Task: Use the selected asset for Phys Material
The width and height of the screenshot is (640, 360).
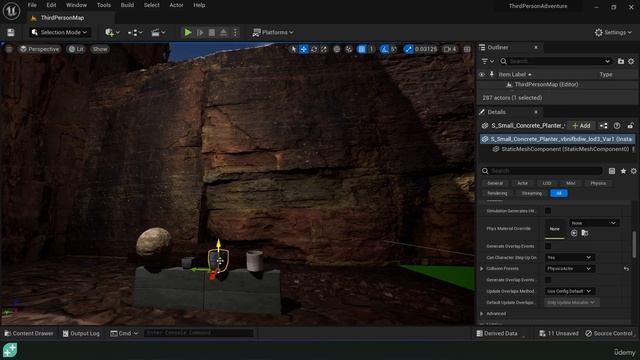Action: coord(574,233)
